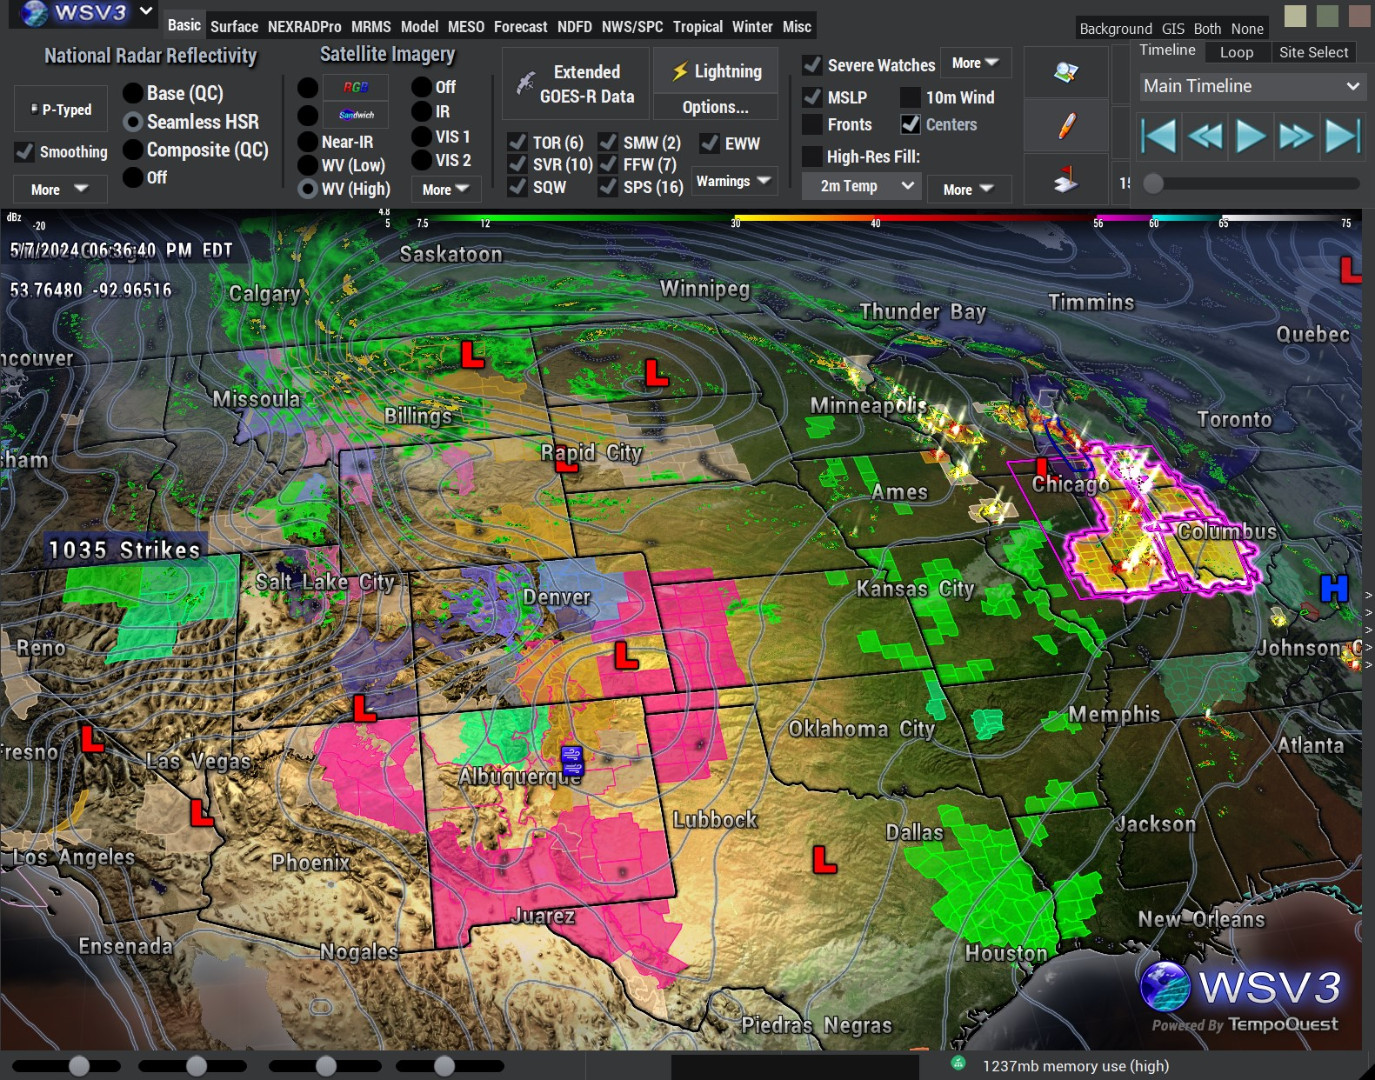
Task: Toggle the Lightning bolt layer
Action: coord(716,71)
